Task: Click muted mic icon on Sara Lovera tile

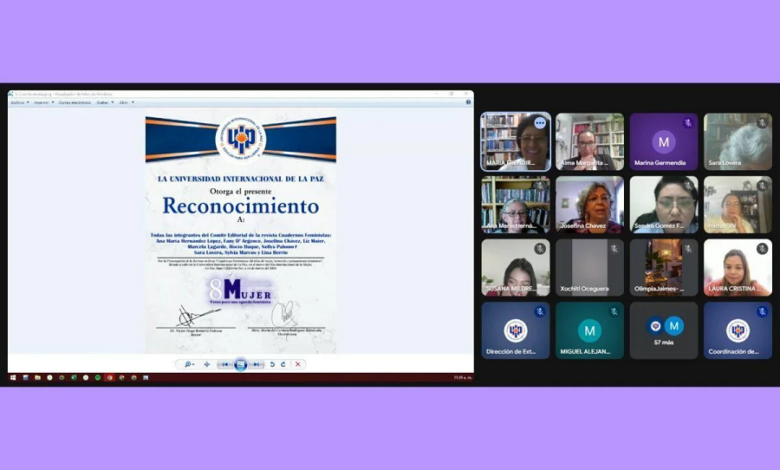Action: tap(762, 123)
